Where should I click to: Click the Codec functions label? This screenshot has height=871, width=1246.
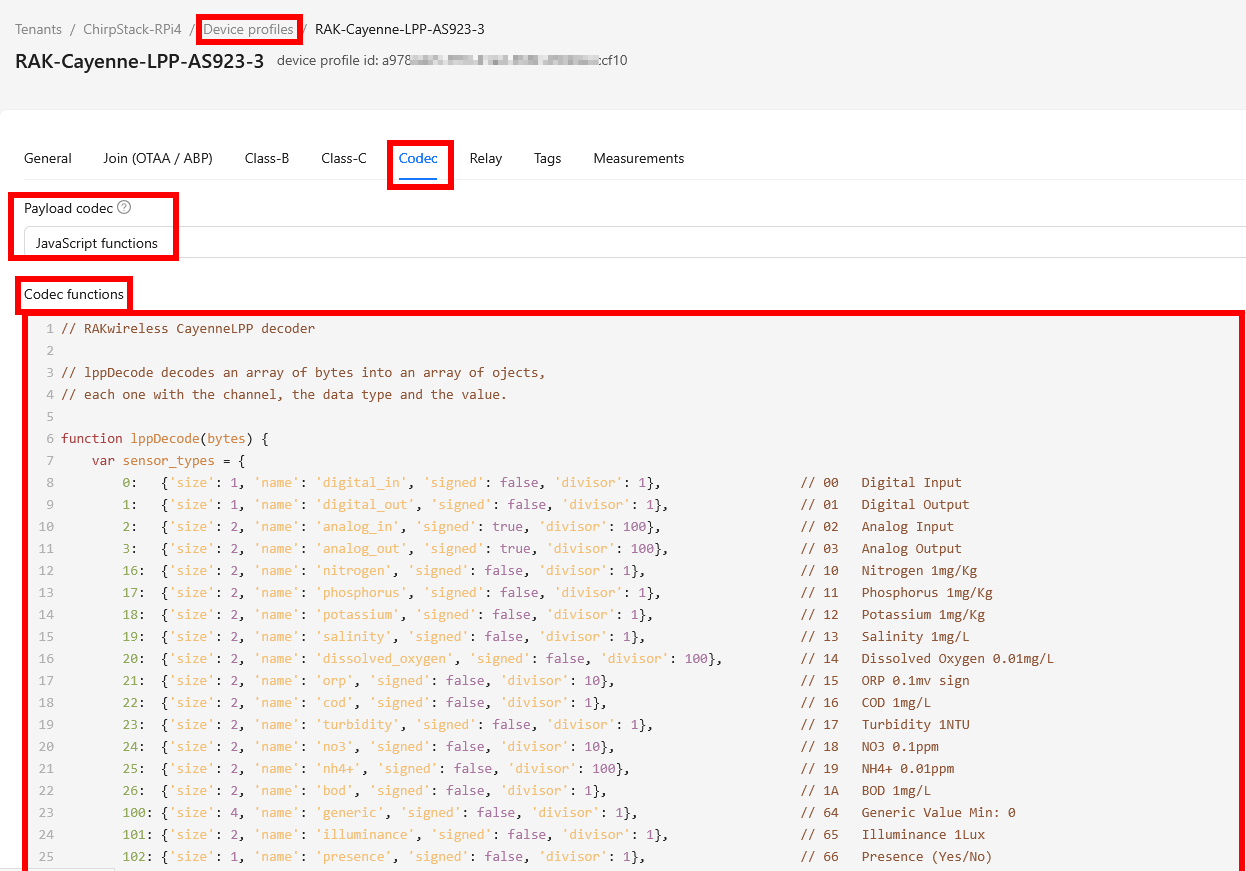(74, 294)
